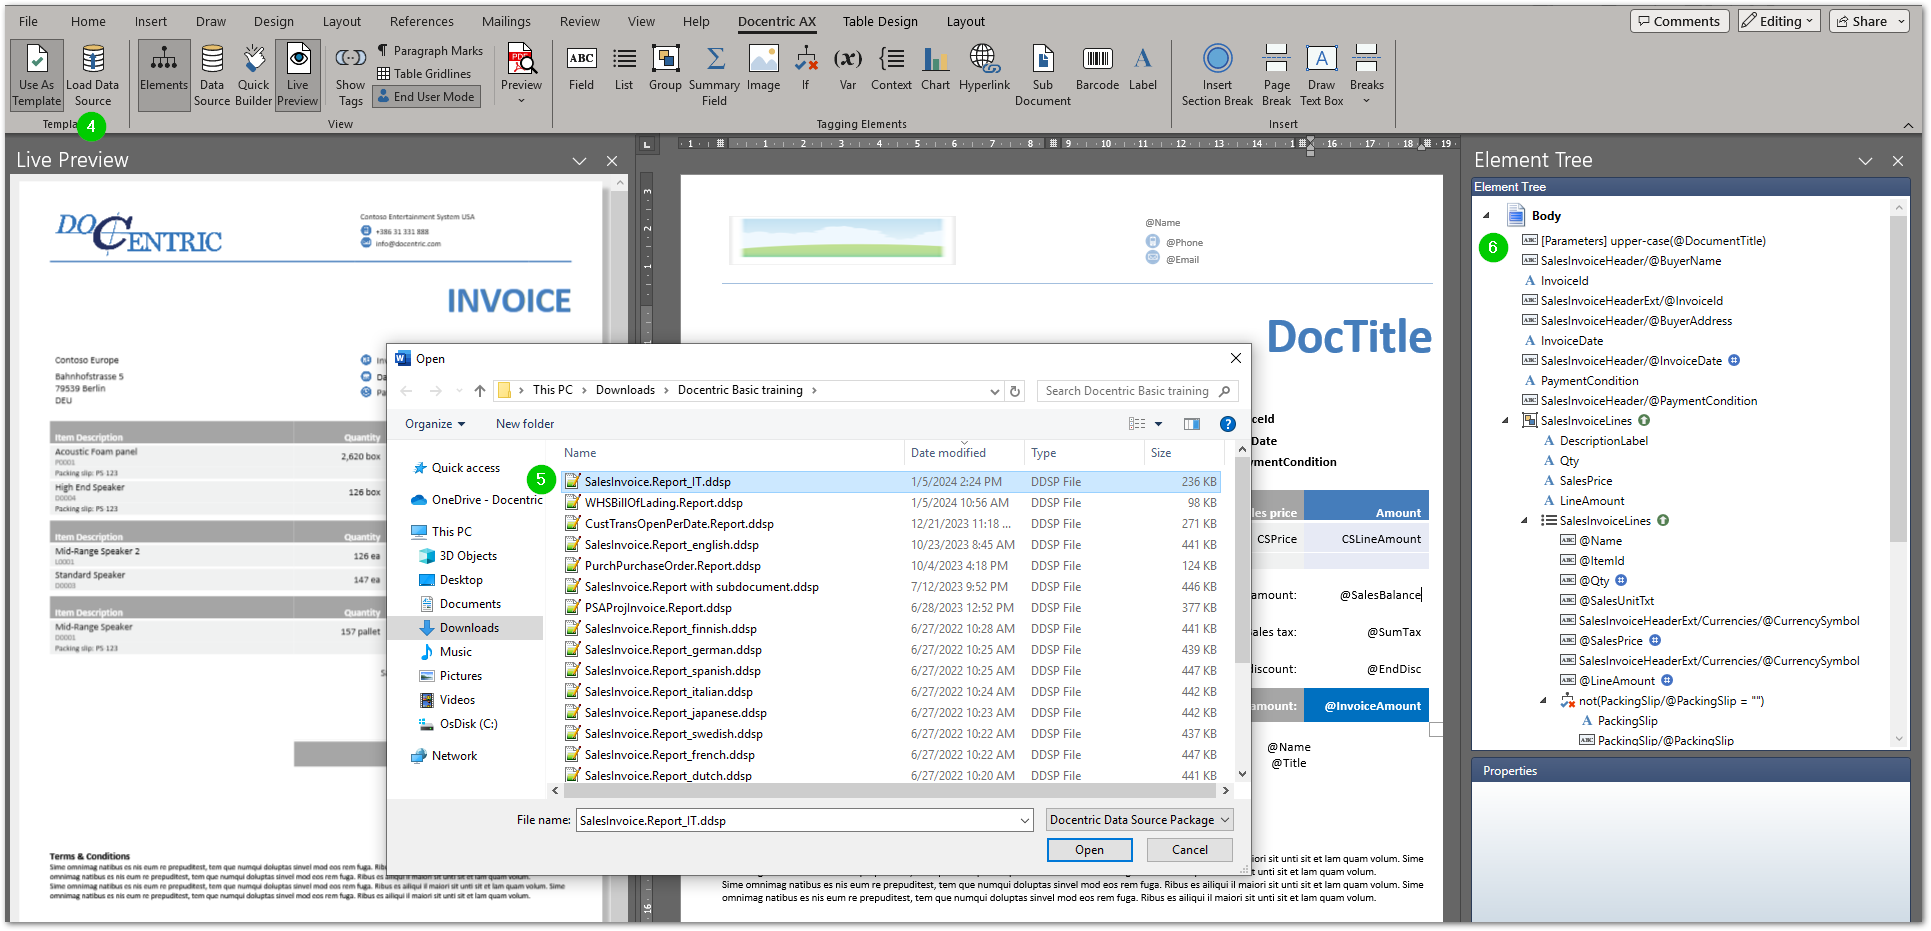
Task: Open the References ribbon tab
Action: pyautogui.click(x=422, y=21)
